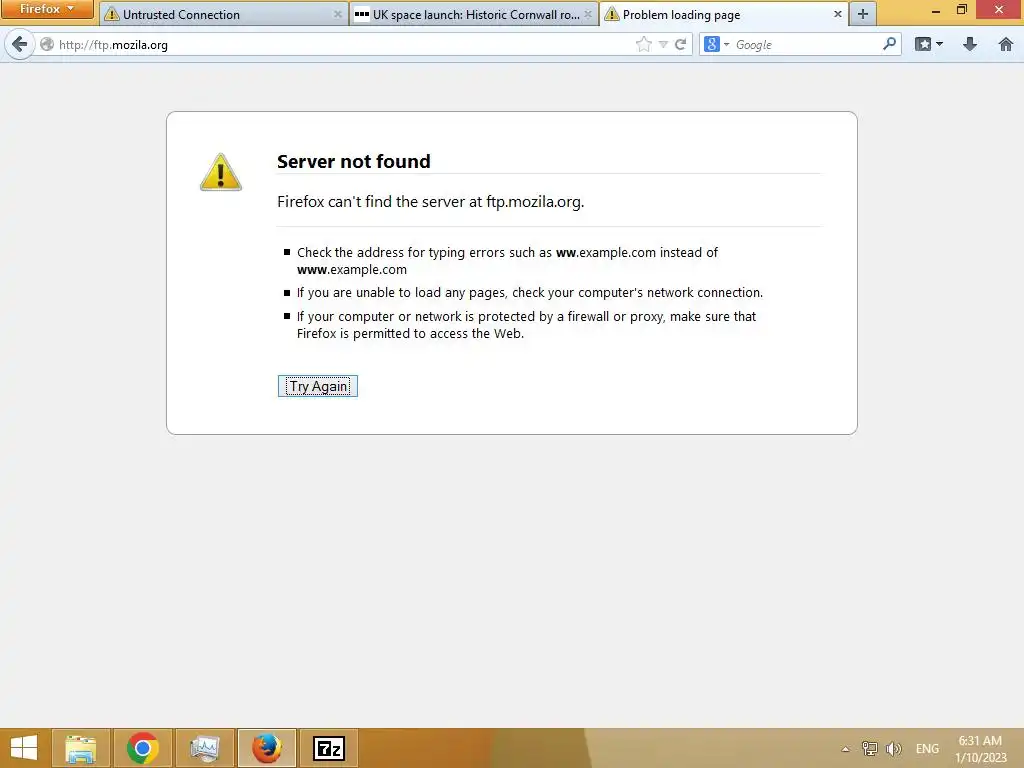Screen dimensions: 1024x768
Task: Click the network tray icon
Action: coord(869,748)
